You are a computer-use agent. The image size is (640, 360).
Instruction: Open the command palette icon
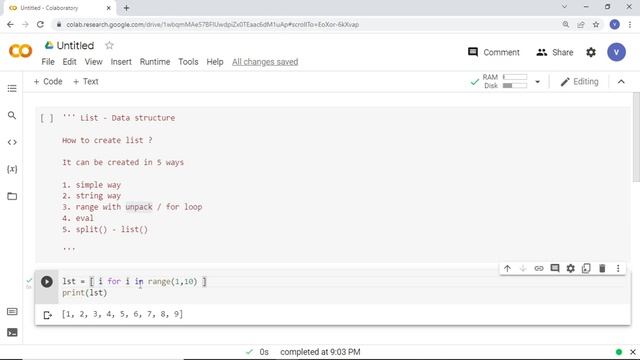(12, 312)
